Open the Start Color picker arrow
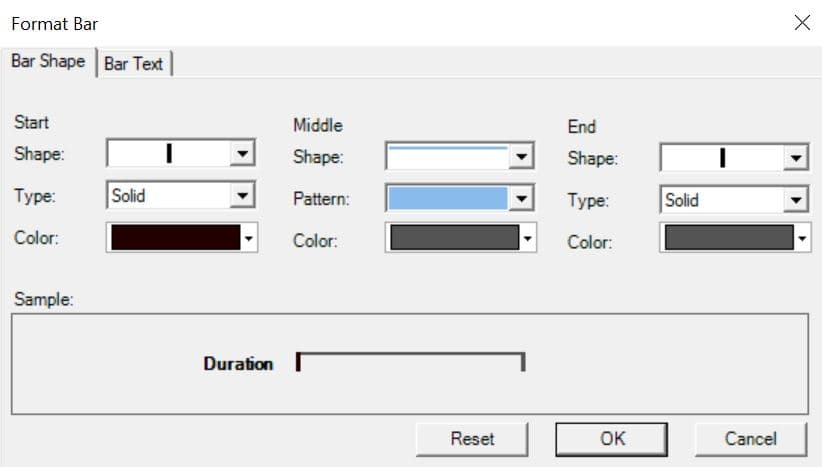Viewport: 822px width, 467px height. pos(251,238)
